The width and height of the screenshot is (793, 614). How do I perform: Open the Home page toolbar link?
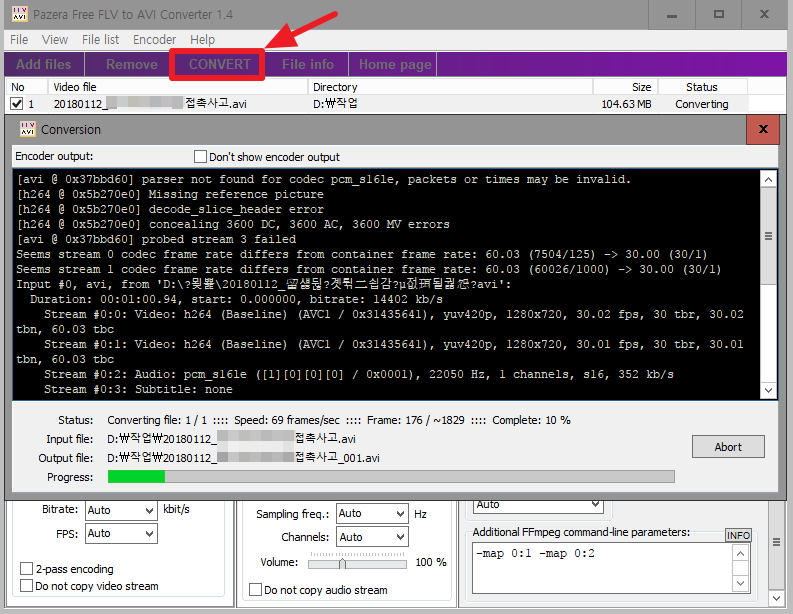click(x=395, y=65)
